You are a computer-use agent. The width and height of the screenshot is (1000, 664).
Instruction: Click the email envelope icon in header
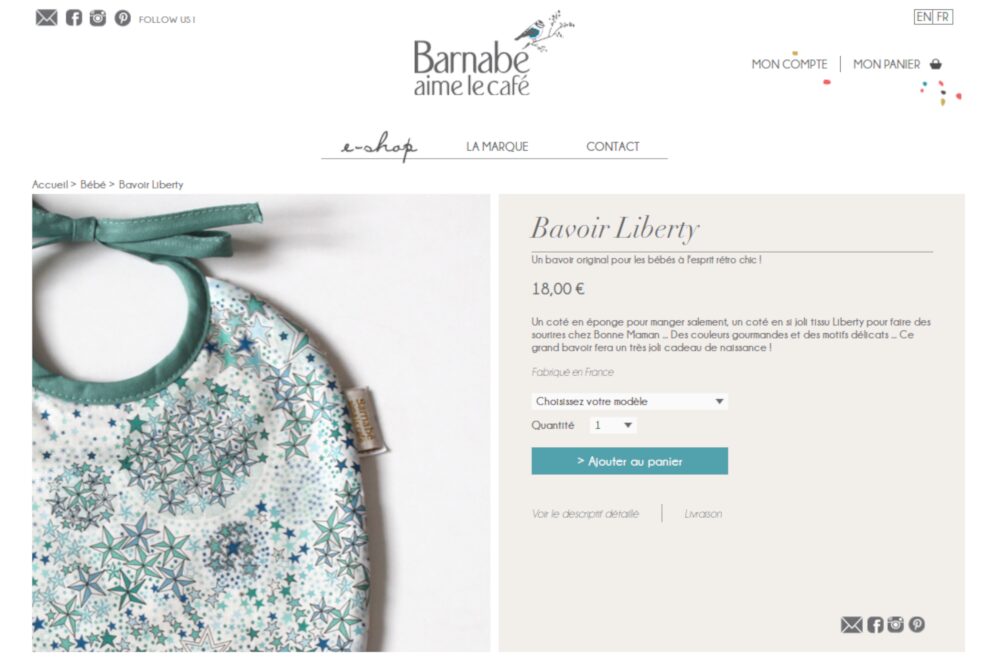46,18
